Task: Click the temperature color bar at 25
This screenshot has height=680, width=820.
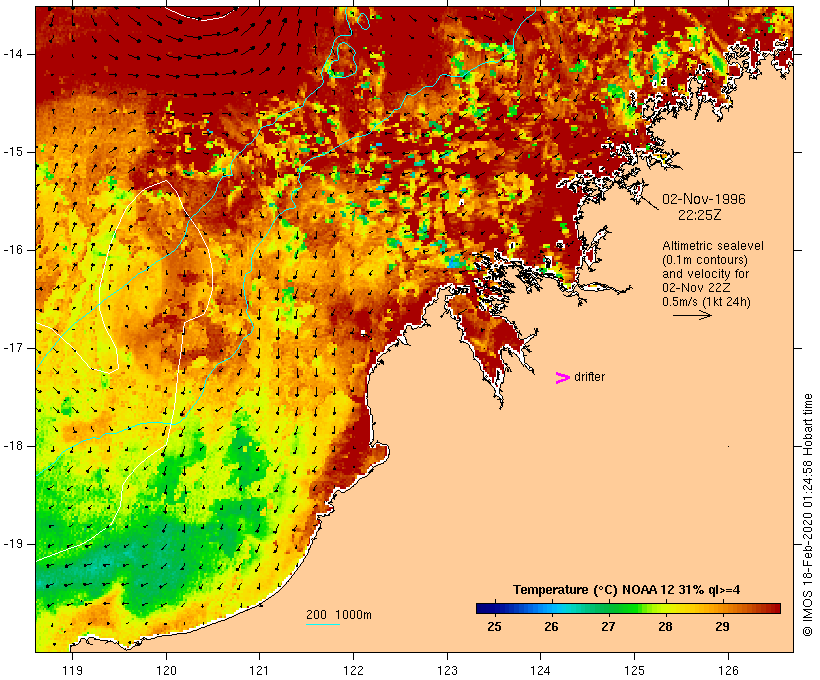Action: tap(494, 608)
